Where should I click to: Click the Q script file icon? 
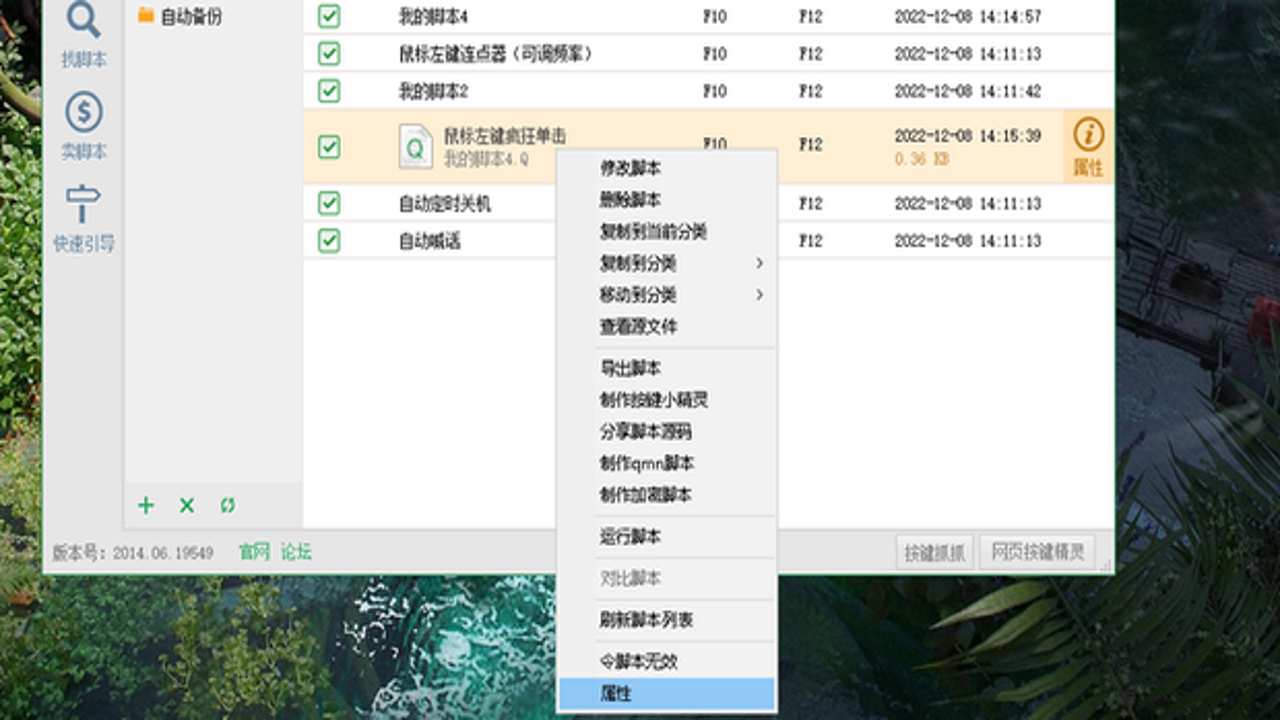pos(416,146)
